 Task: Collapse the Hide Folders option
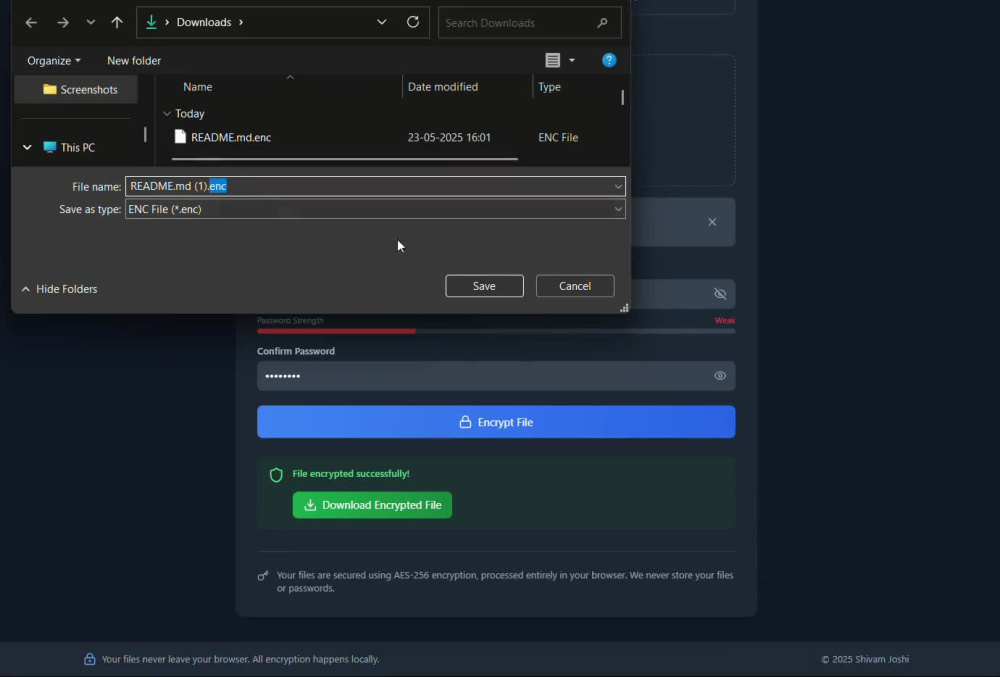59,289
